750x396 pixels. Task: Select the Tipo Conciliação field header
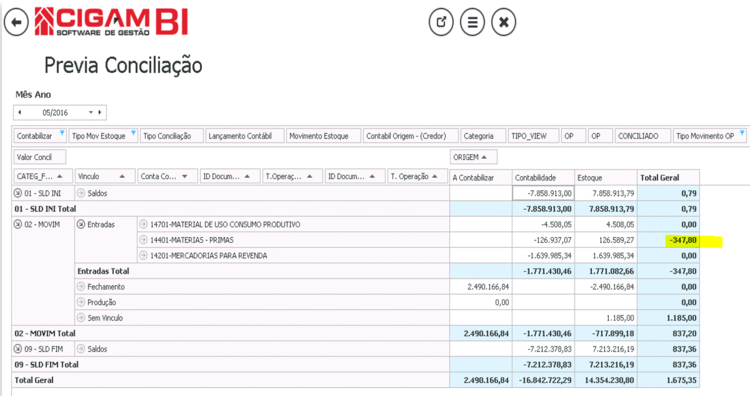tap(171, 136)
